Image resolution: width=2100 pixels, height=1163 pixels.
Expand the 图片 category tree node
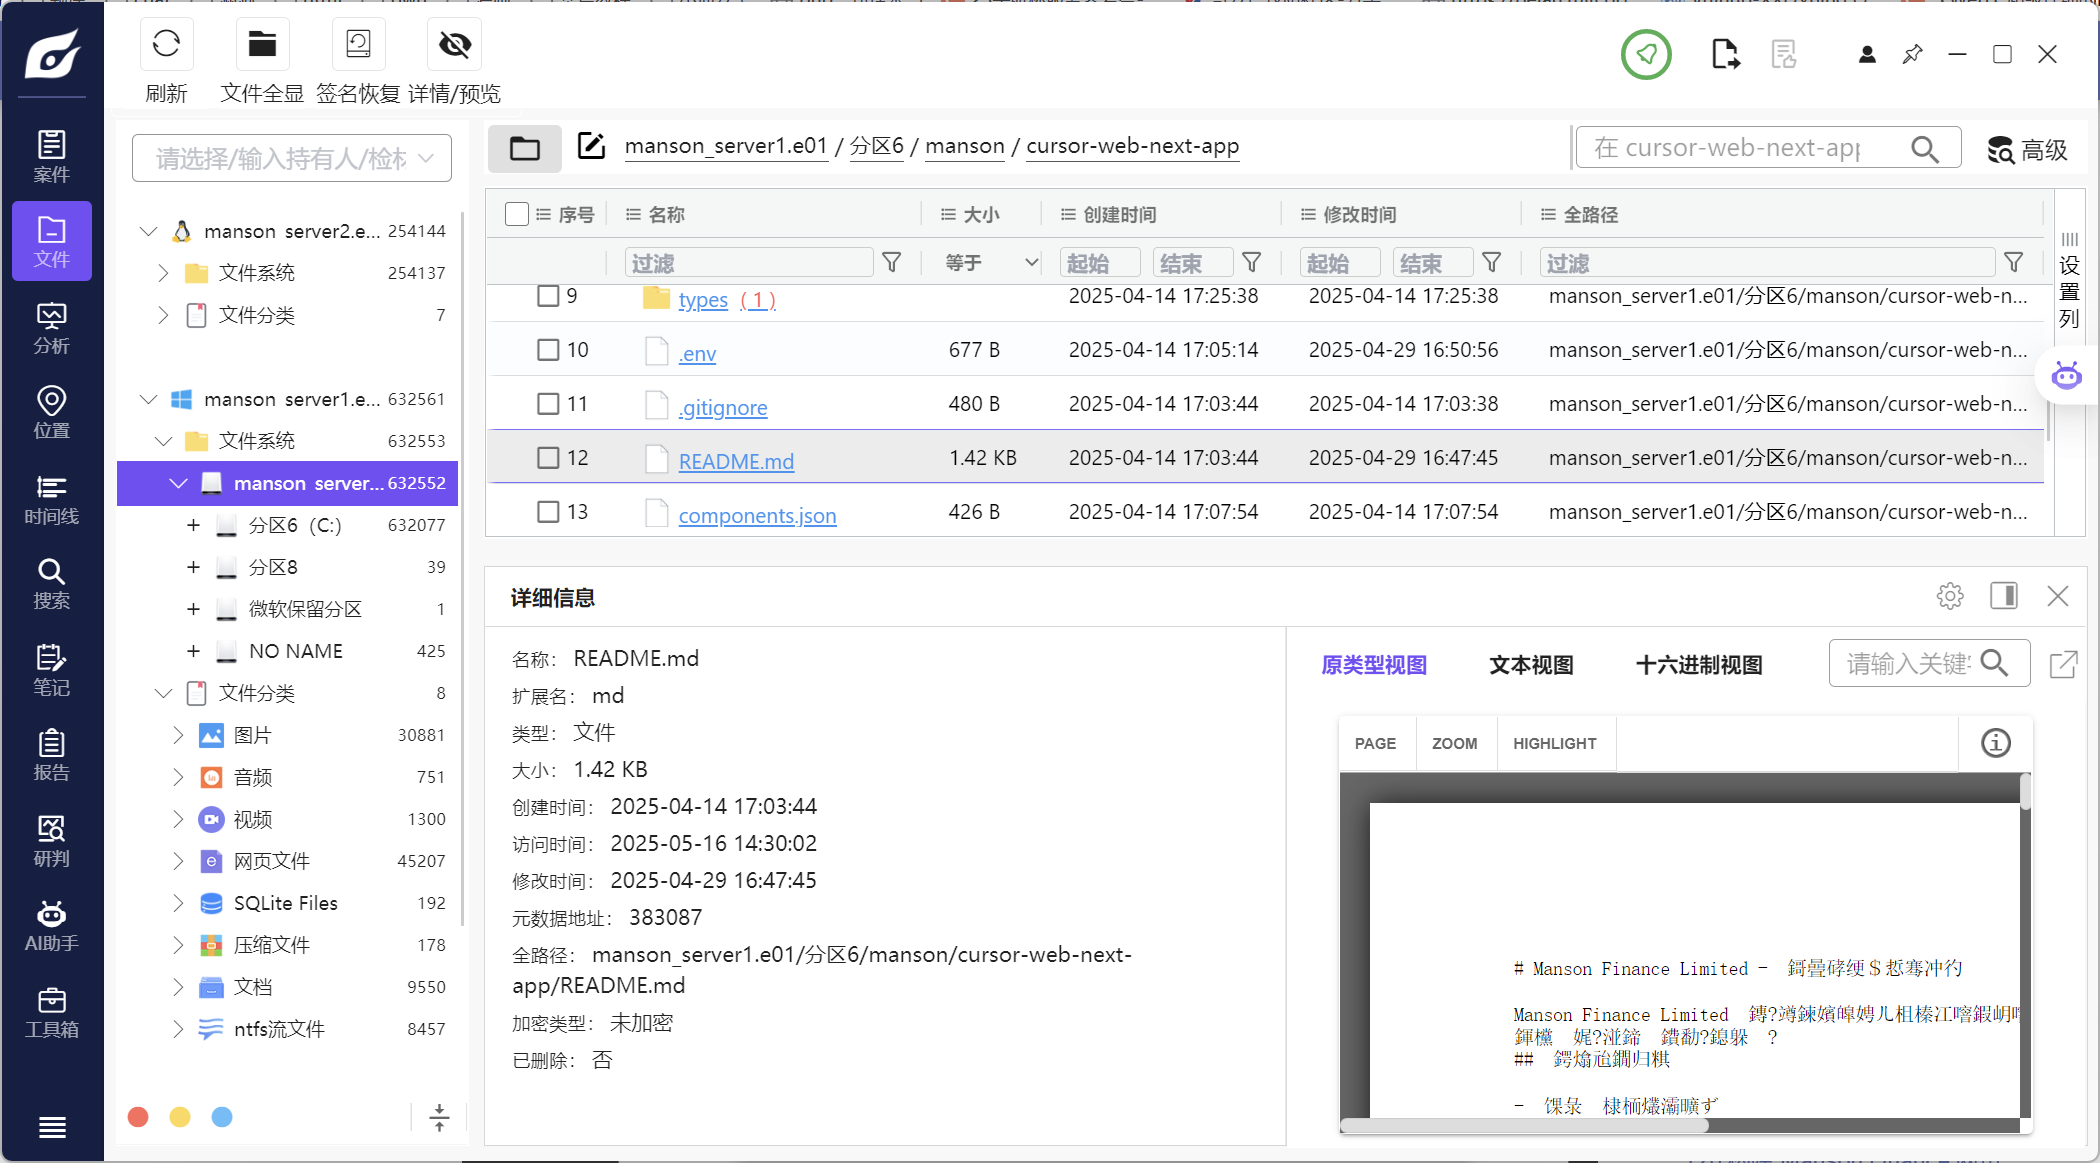click(x=177, y=735)
